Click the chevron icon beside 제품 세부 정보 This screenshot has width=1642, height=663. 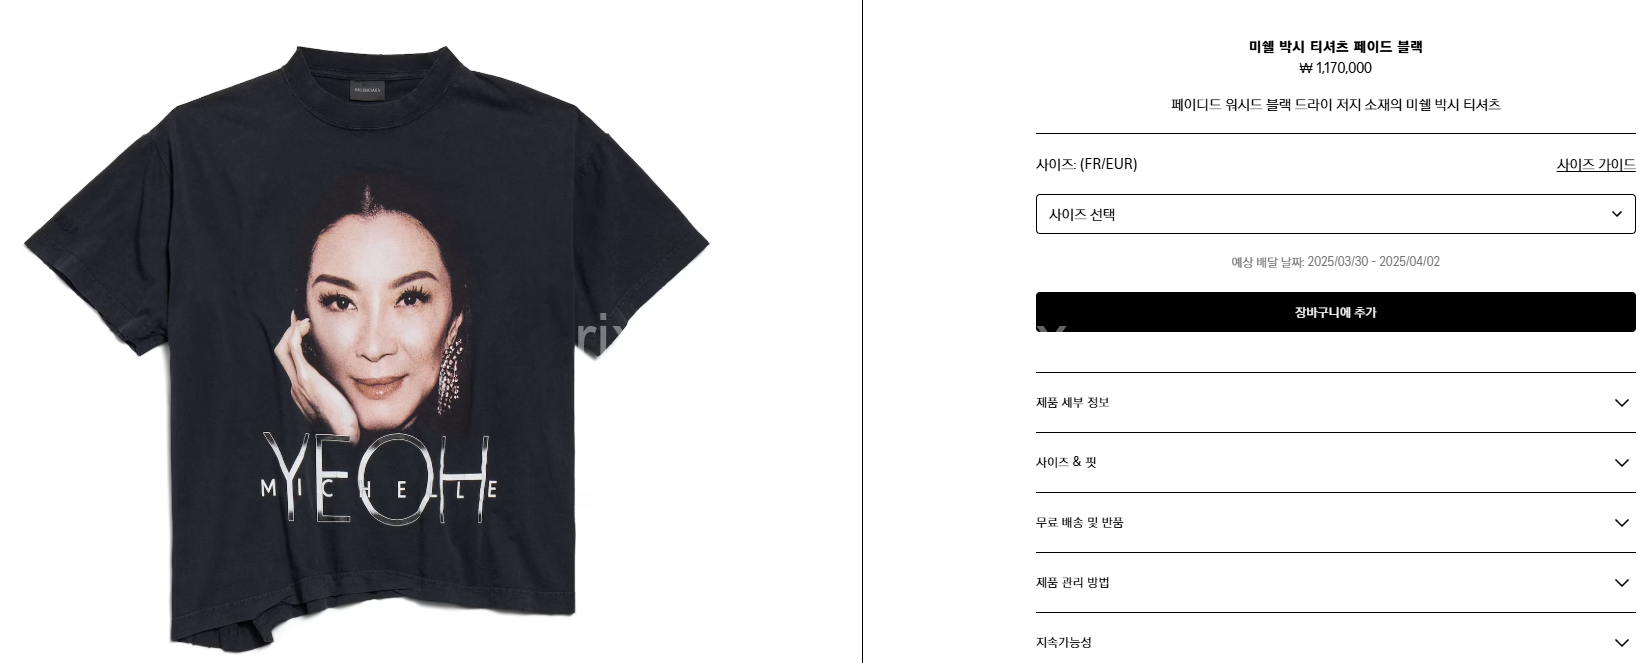1621,402
